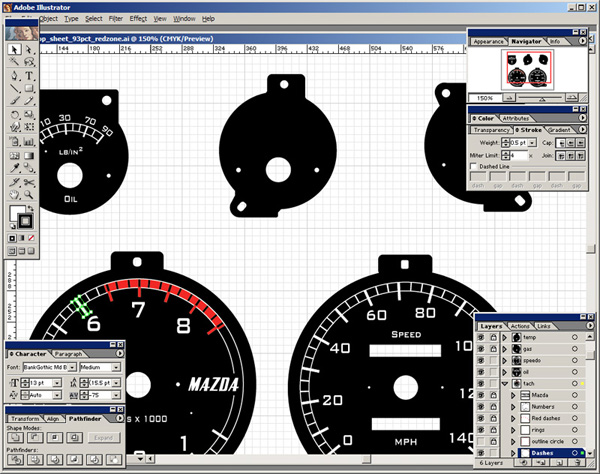
Task: Select the Hand tool
Action: coord(15,192)
